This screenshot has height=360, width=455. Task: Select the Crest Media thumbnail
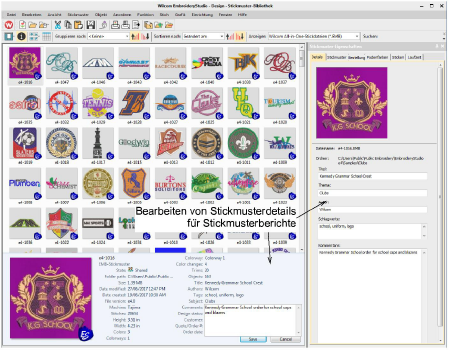tap(207, 63)
